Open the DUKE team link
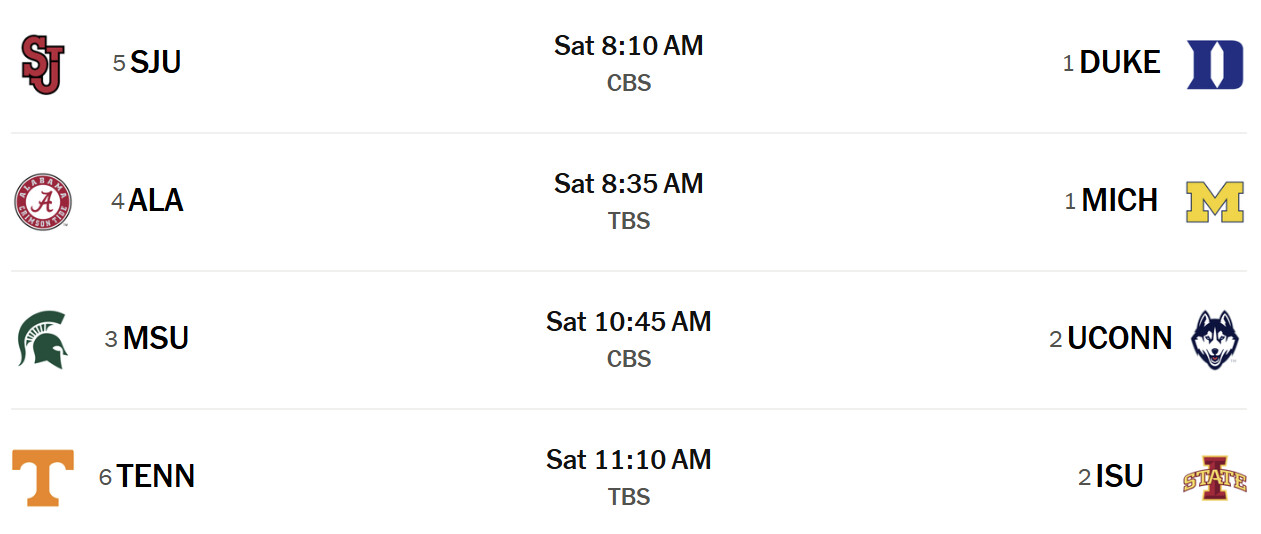 [1119, 63]
